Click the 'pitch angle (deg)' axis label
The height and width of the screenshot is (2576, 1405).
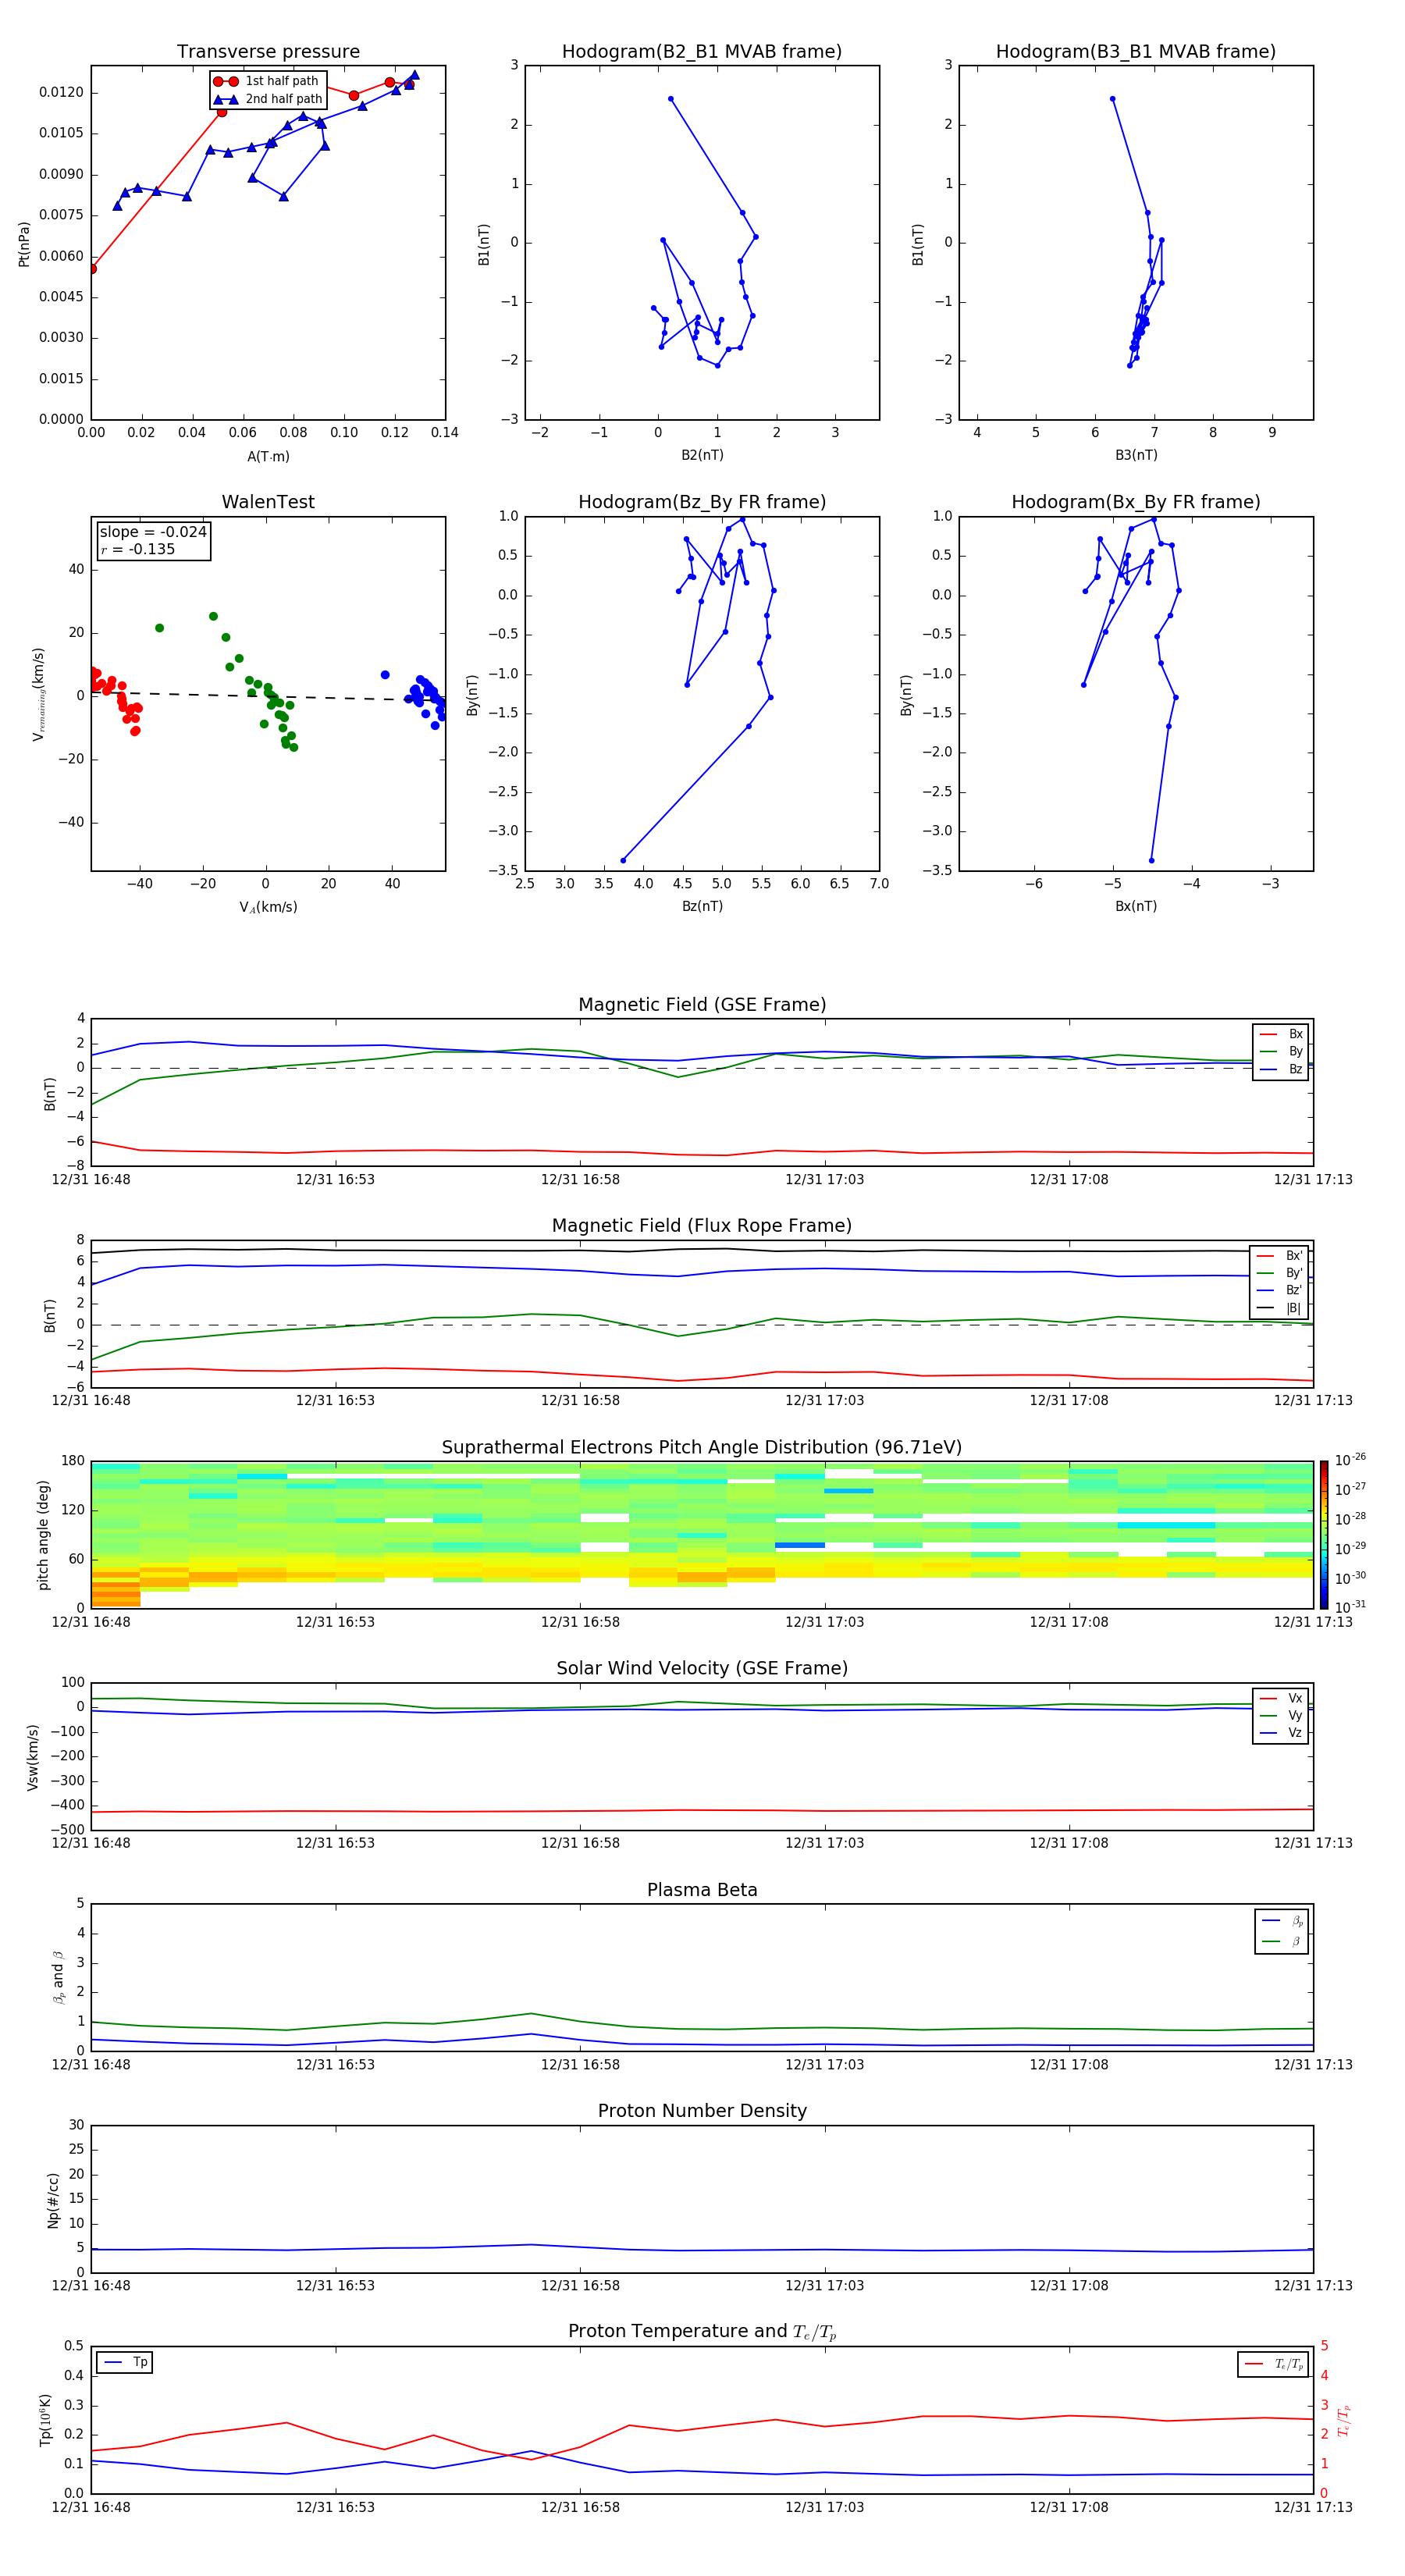point(43,1535)
